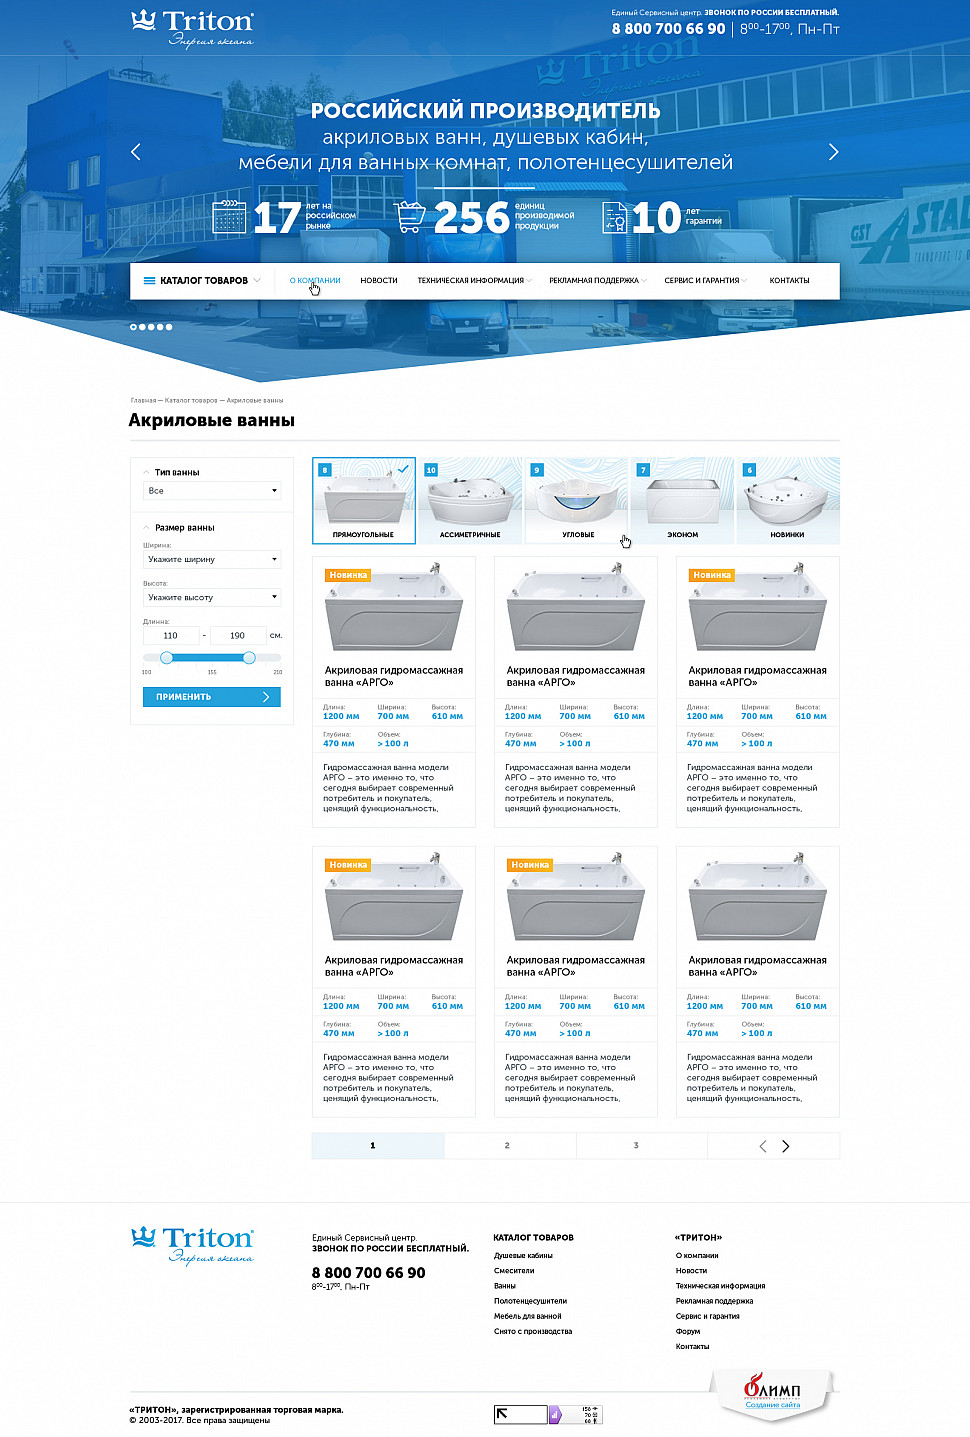Open Контакты menu item
Image resolution: width=970 pixels, height=1437 pixels.
789,281
